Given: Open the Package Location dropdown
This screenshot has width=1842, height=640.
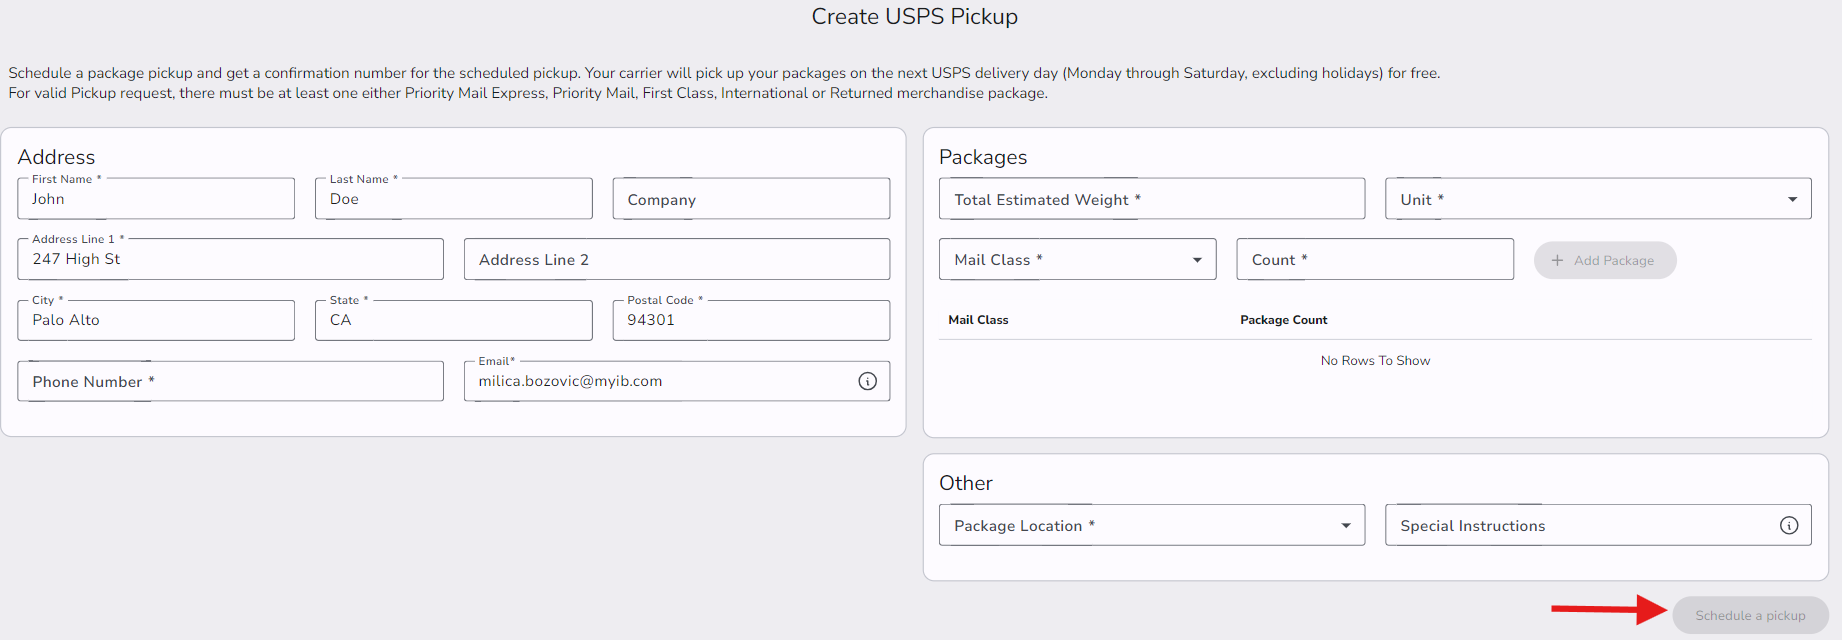Looking at the screenshot, I should [x=1151, y=526].
